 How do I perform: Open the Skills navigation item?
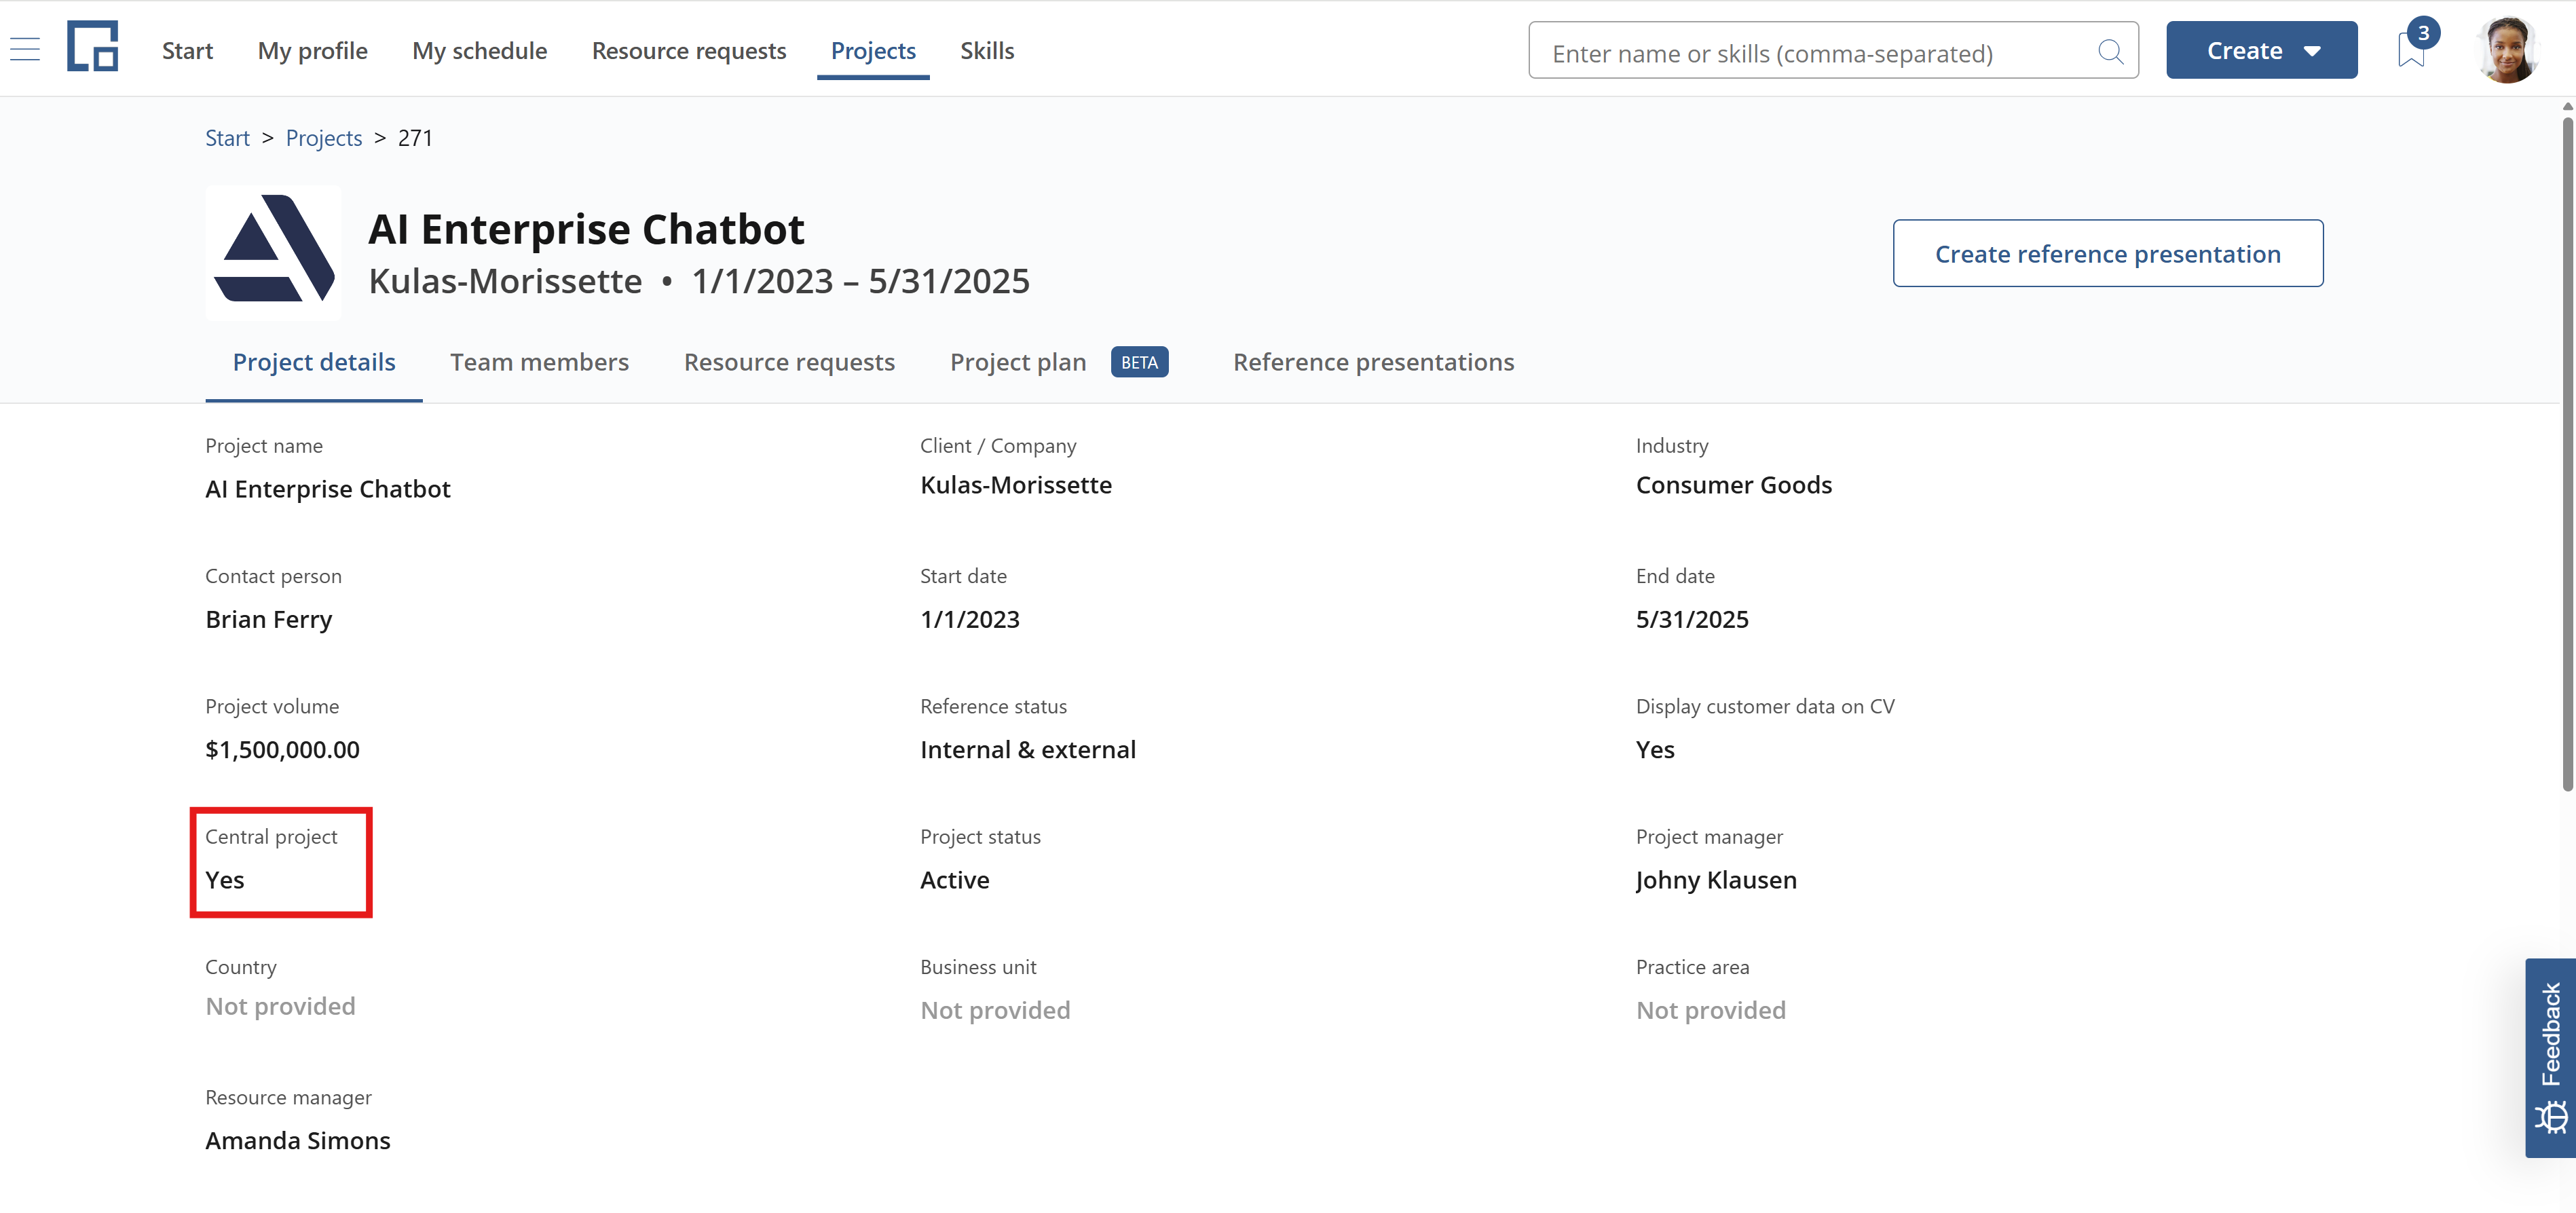(x=987, y=50)
